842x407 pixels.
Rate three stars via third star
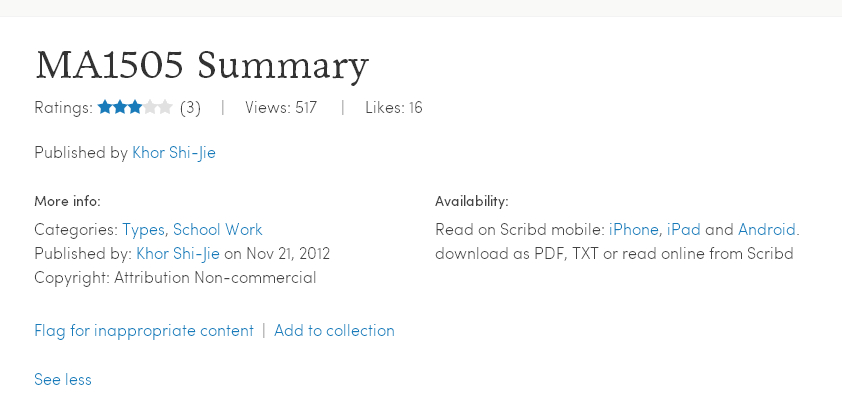click(135, 107)
